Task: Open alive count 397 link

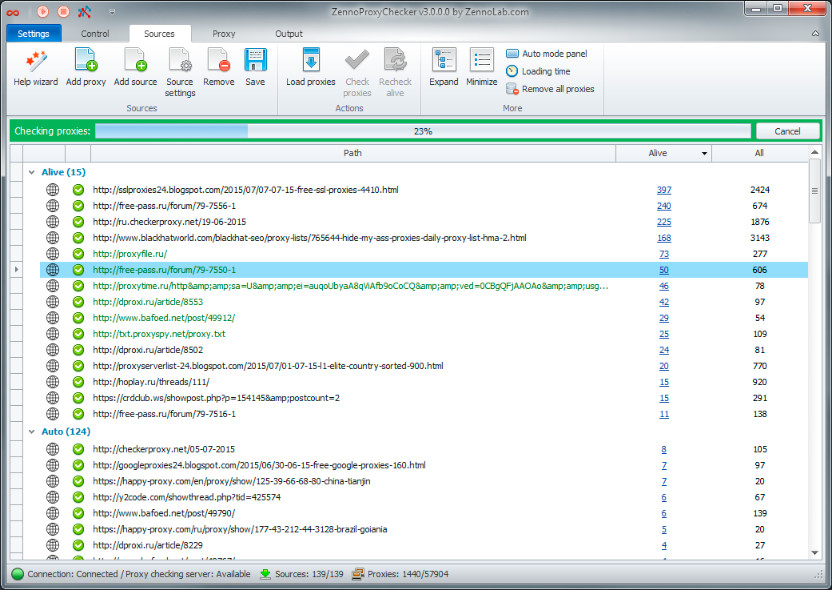Action: (664, 190)
